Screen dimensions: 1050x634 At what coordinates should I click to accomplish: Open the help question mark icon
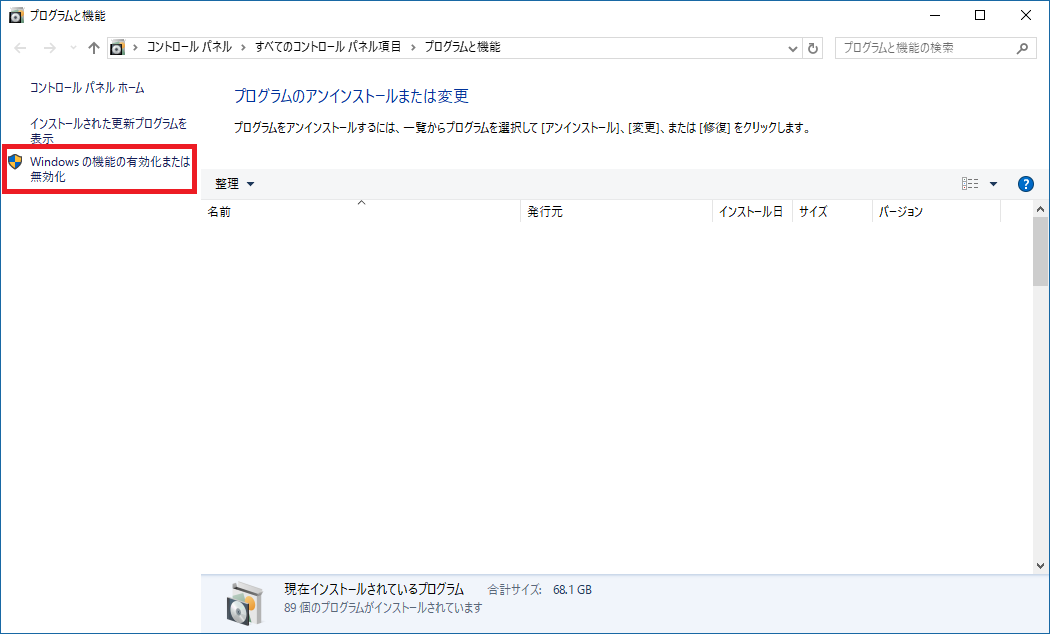coord(1025,184)
